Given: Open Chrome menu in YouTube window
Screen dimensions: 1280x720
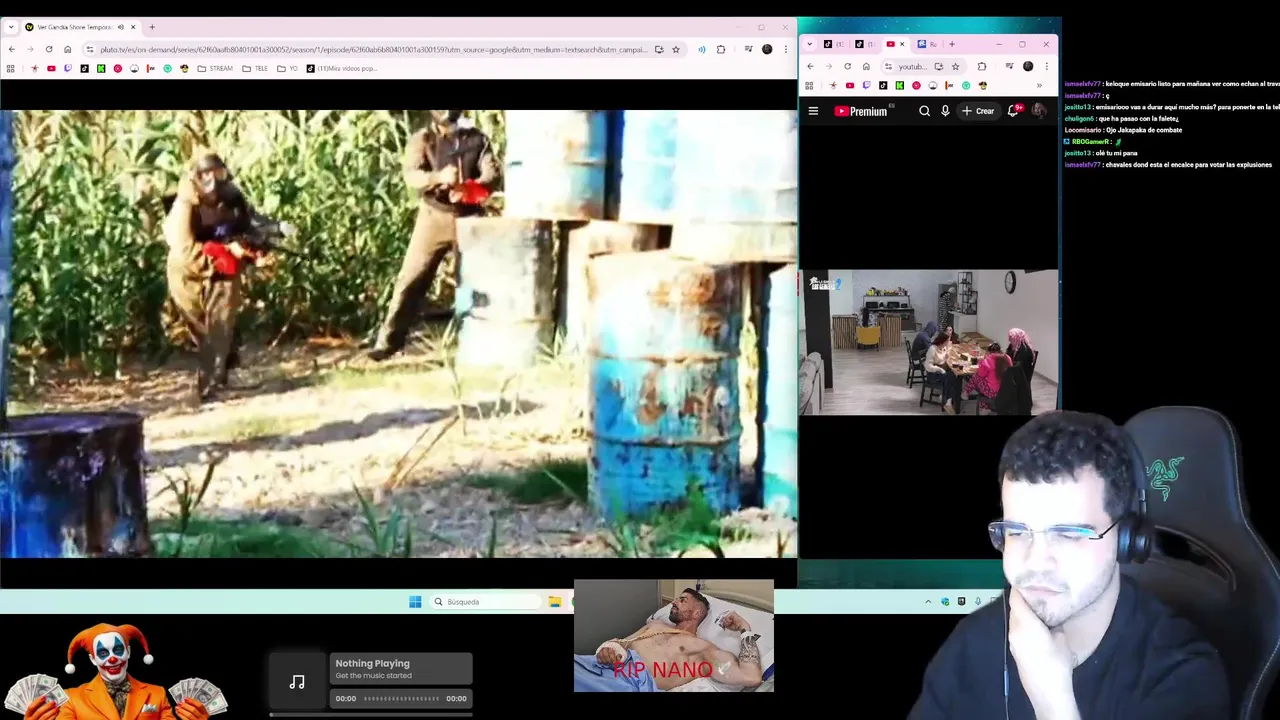Looking at the screenshot, I should (x=1047, y=66).
